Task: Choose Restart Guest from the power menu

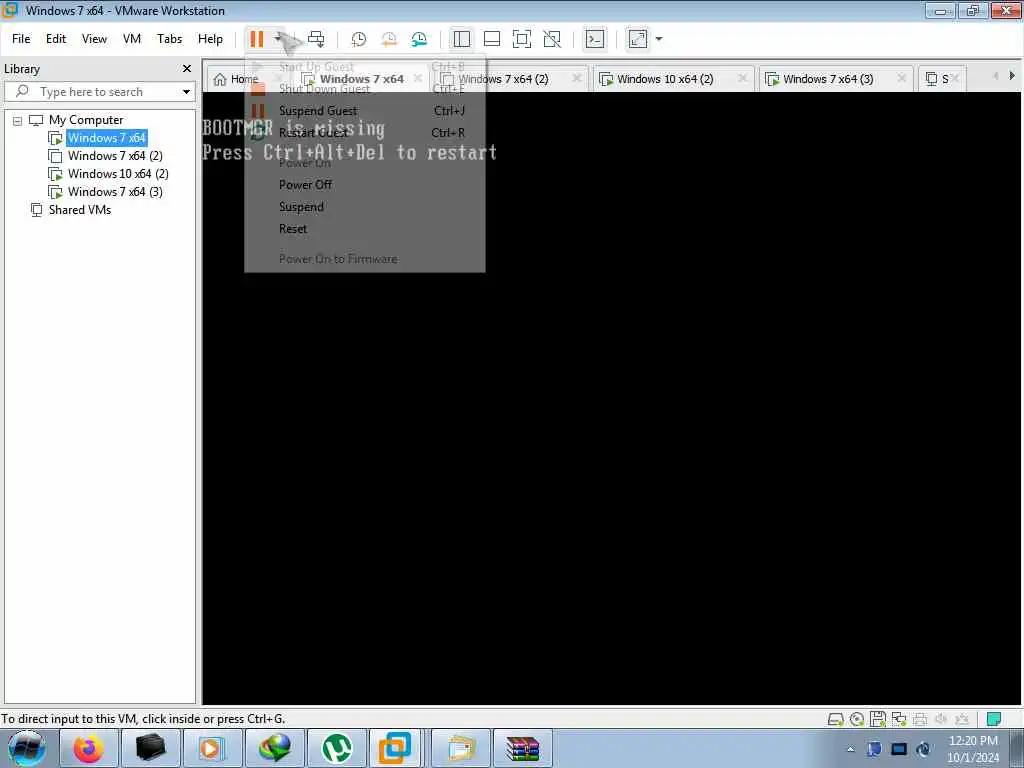Action: tap(364, 133)
